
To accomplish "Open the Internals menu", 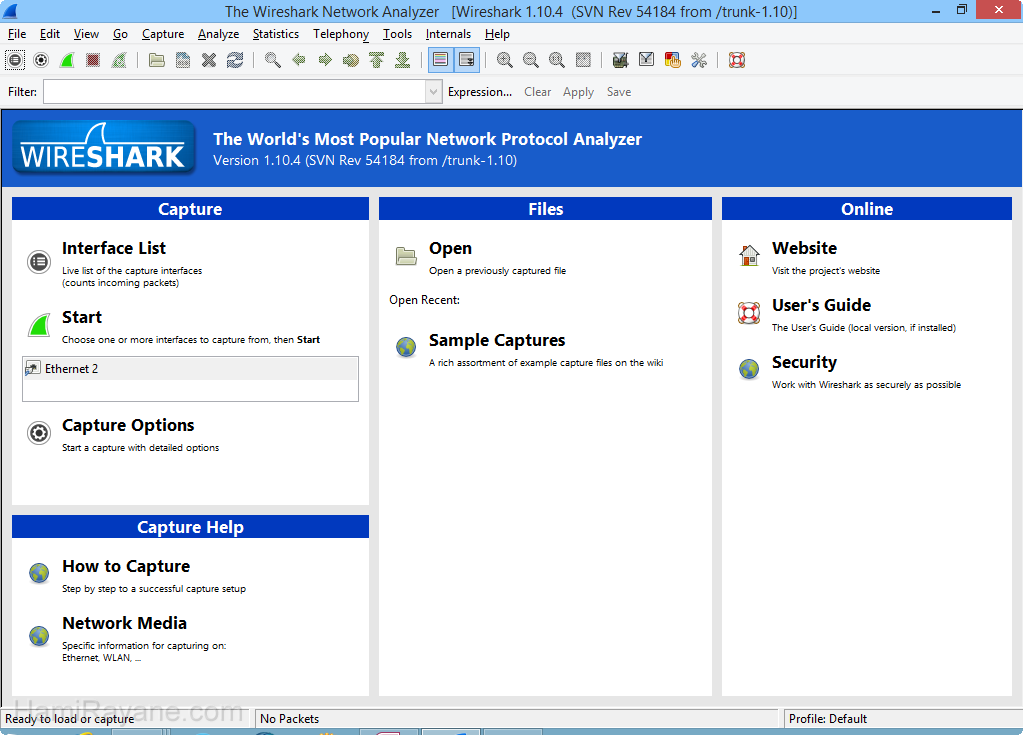I will (448, 34).
